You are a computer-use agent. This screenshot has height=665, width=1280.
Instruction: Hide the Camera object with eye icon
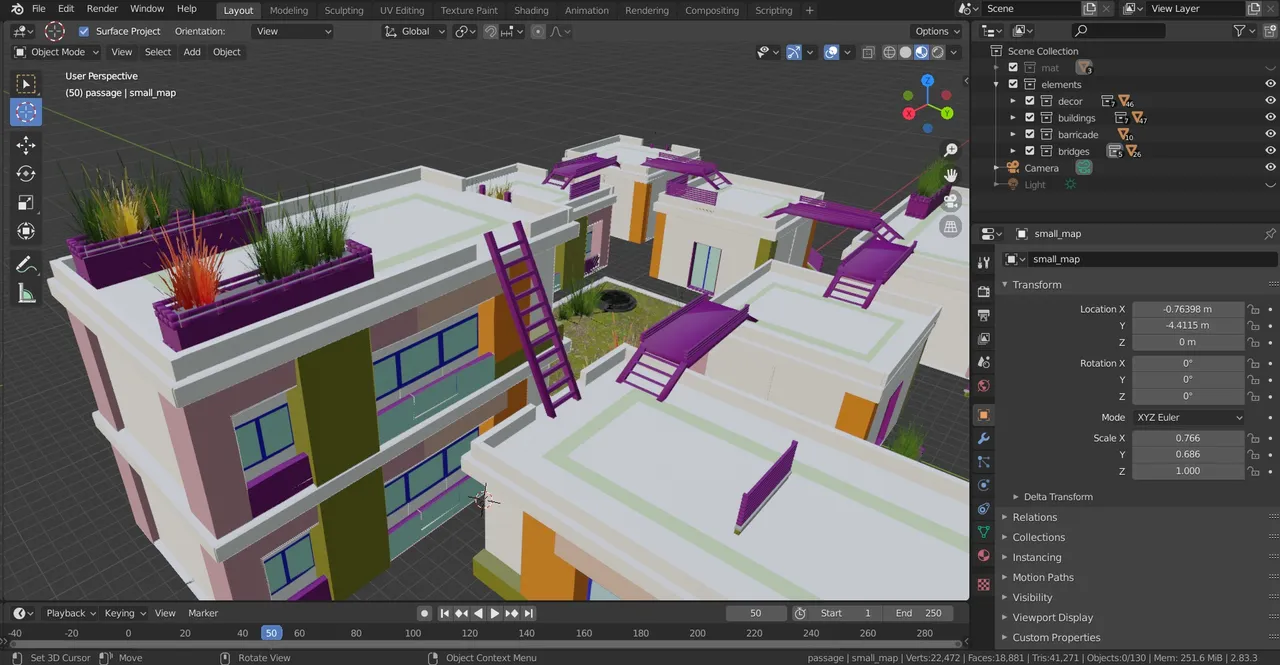(x=1270, y=168)
